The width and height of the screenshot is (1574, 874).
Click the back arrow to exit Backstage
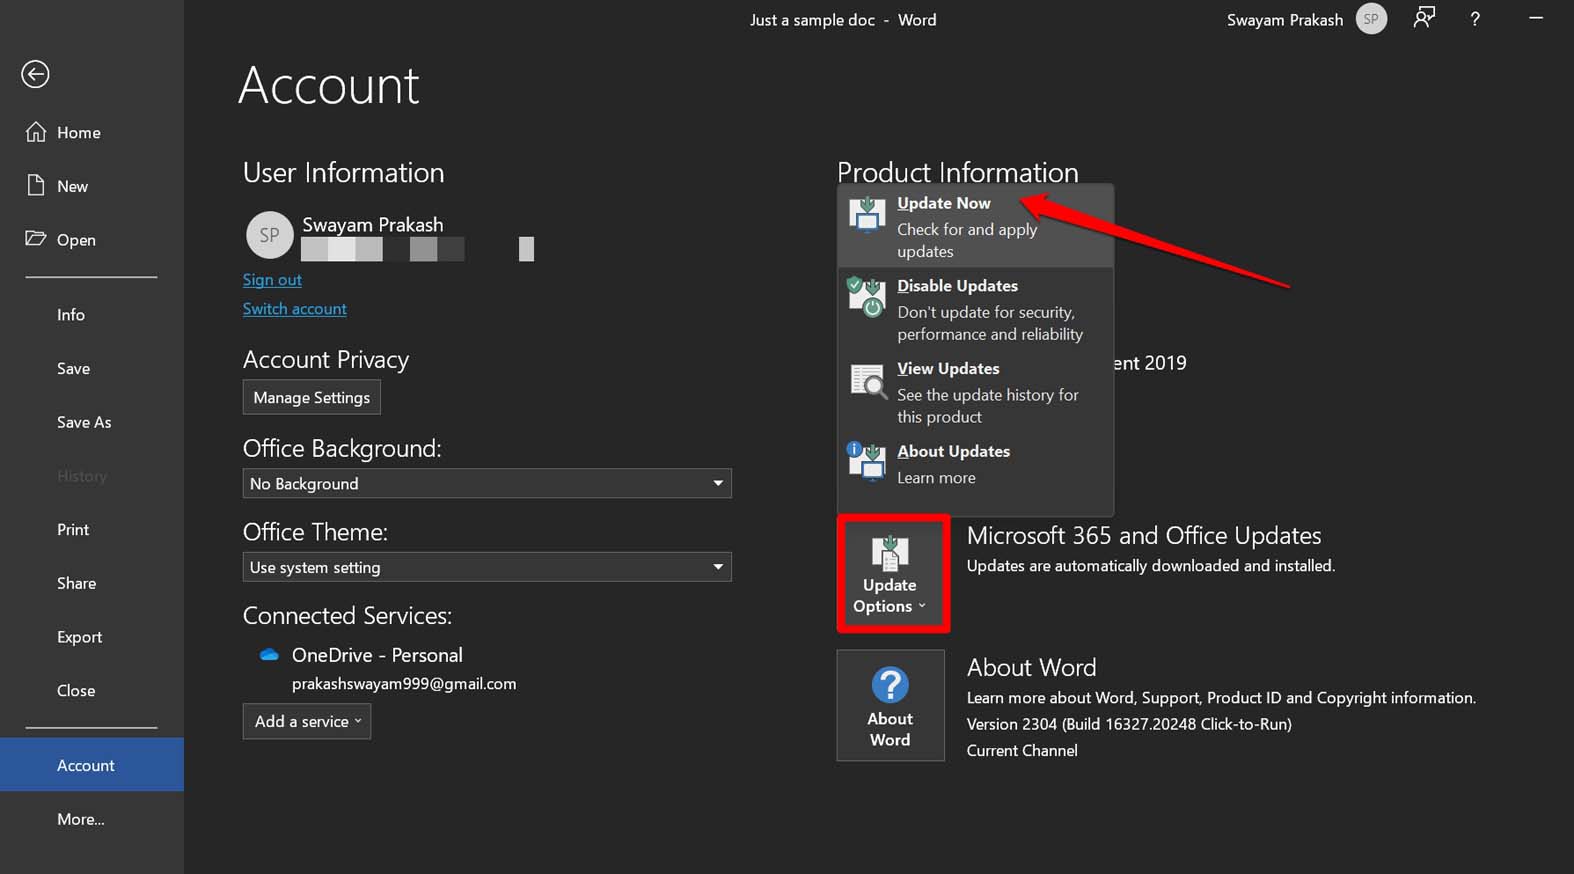tap(35, 74)
